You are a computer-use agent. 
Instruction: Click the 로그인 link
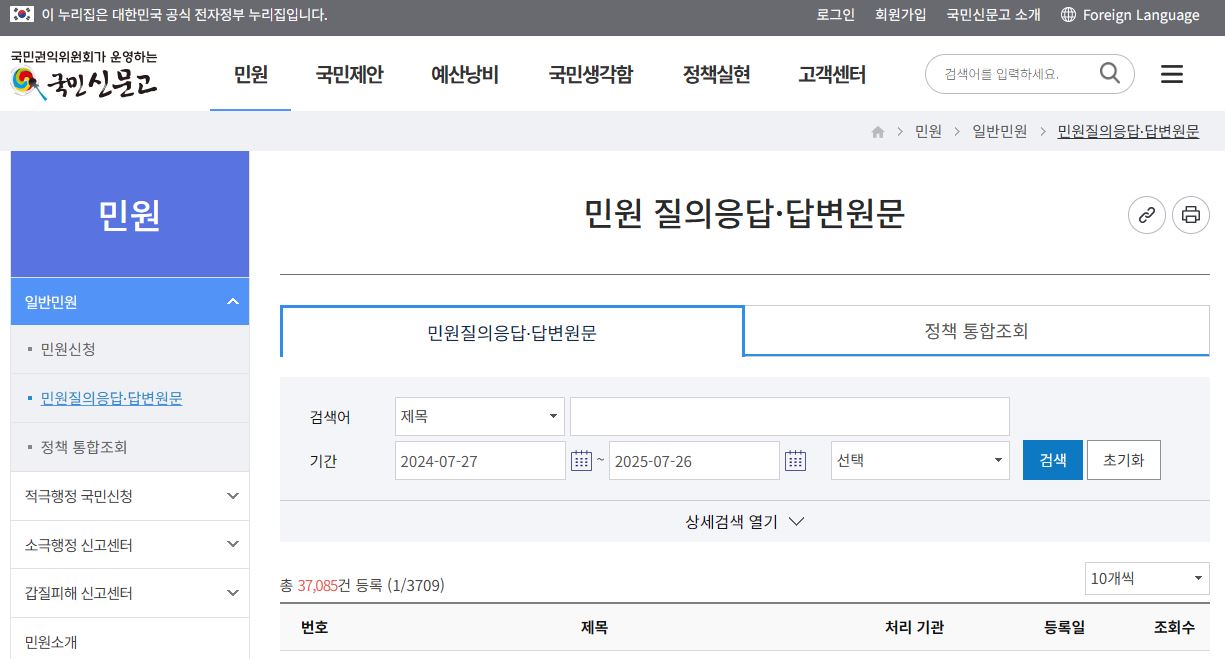(834, 15)
